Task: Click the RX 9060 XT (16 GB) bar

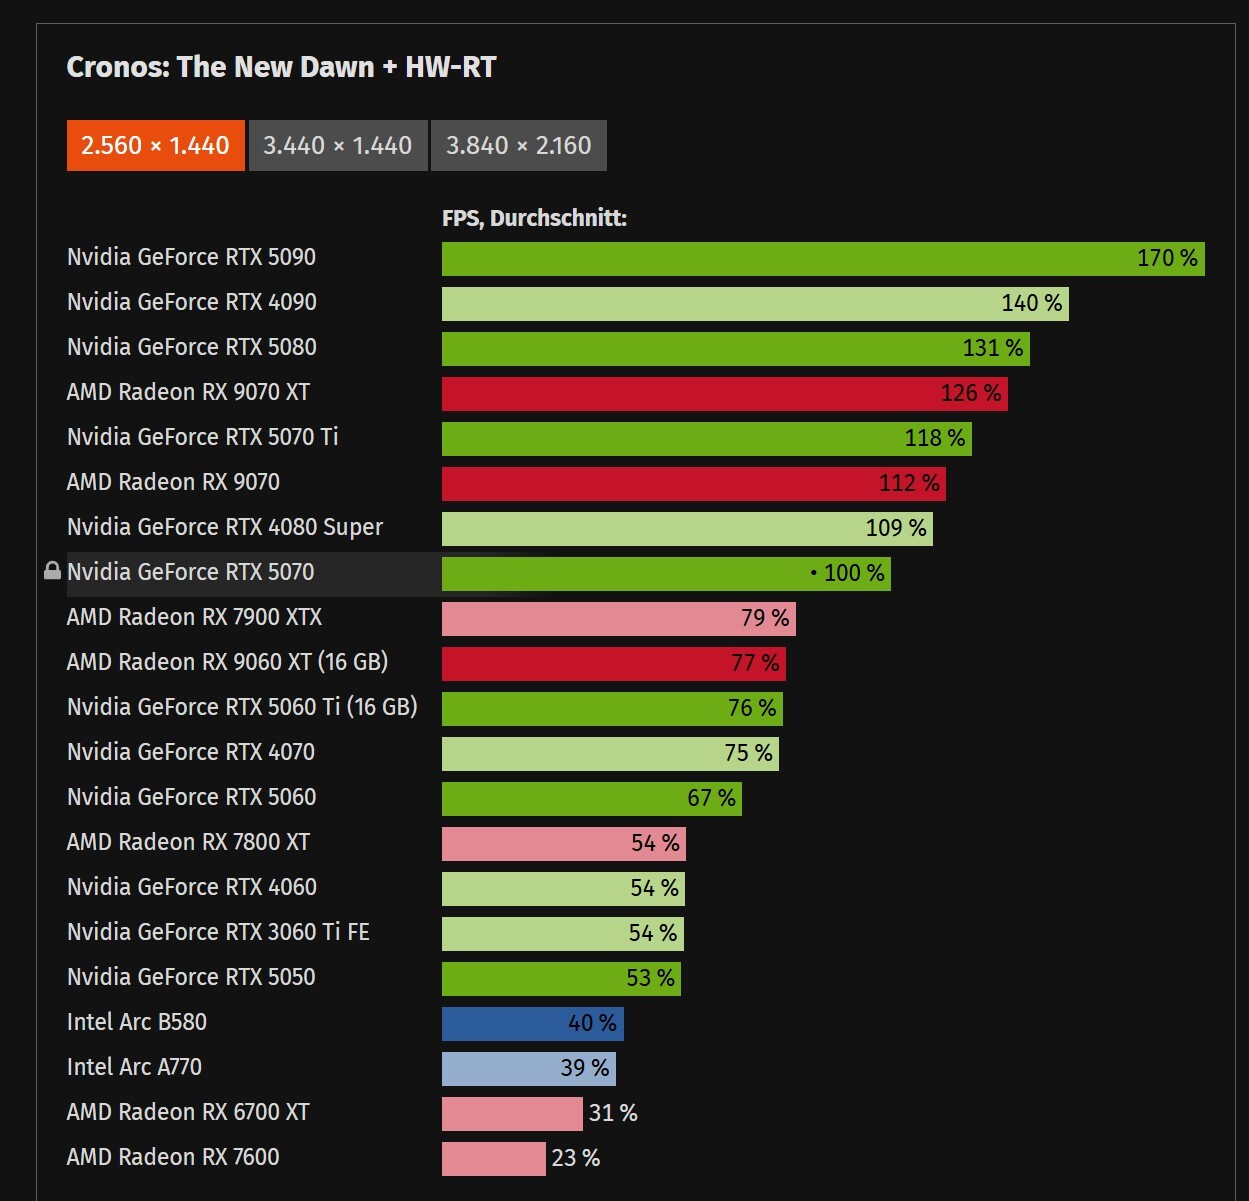Action: tap(613, 663)
